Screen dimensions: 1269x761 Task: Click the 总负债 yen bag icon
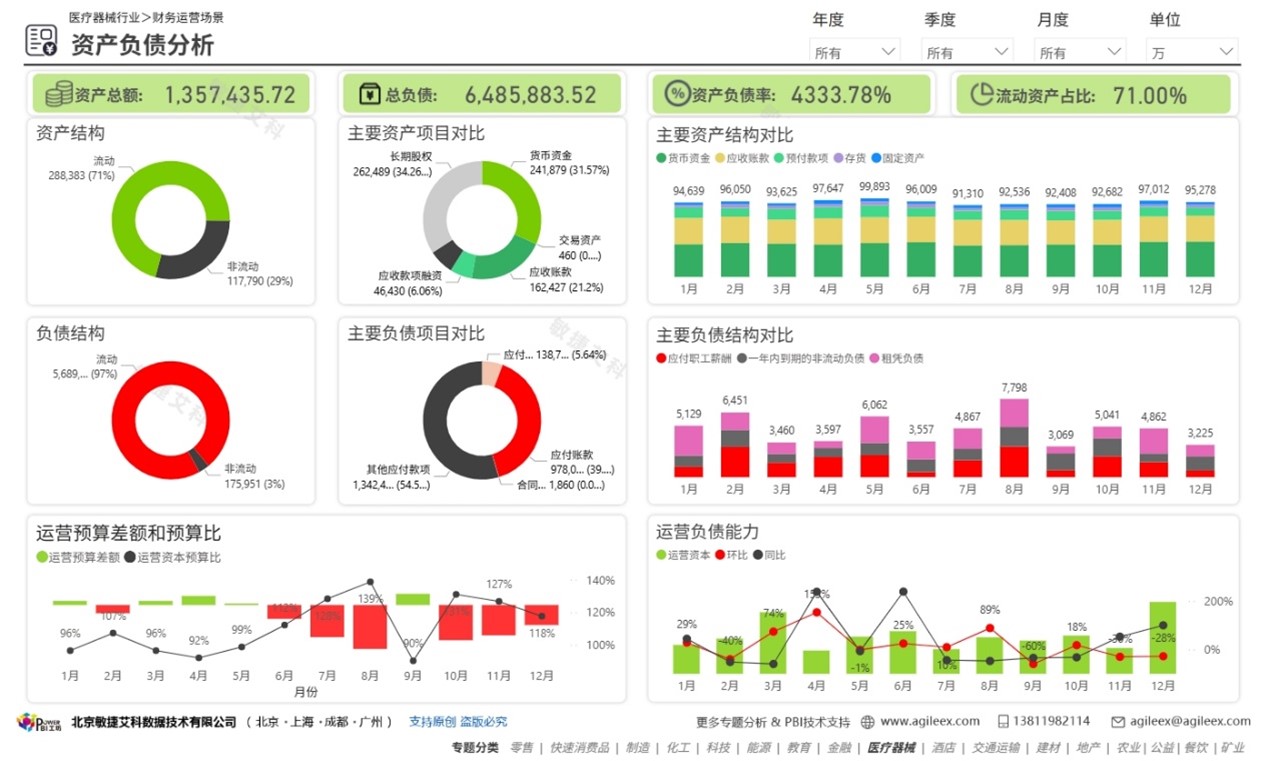369,94
